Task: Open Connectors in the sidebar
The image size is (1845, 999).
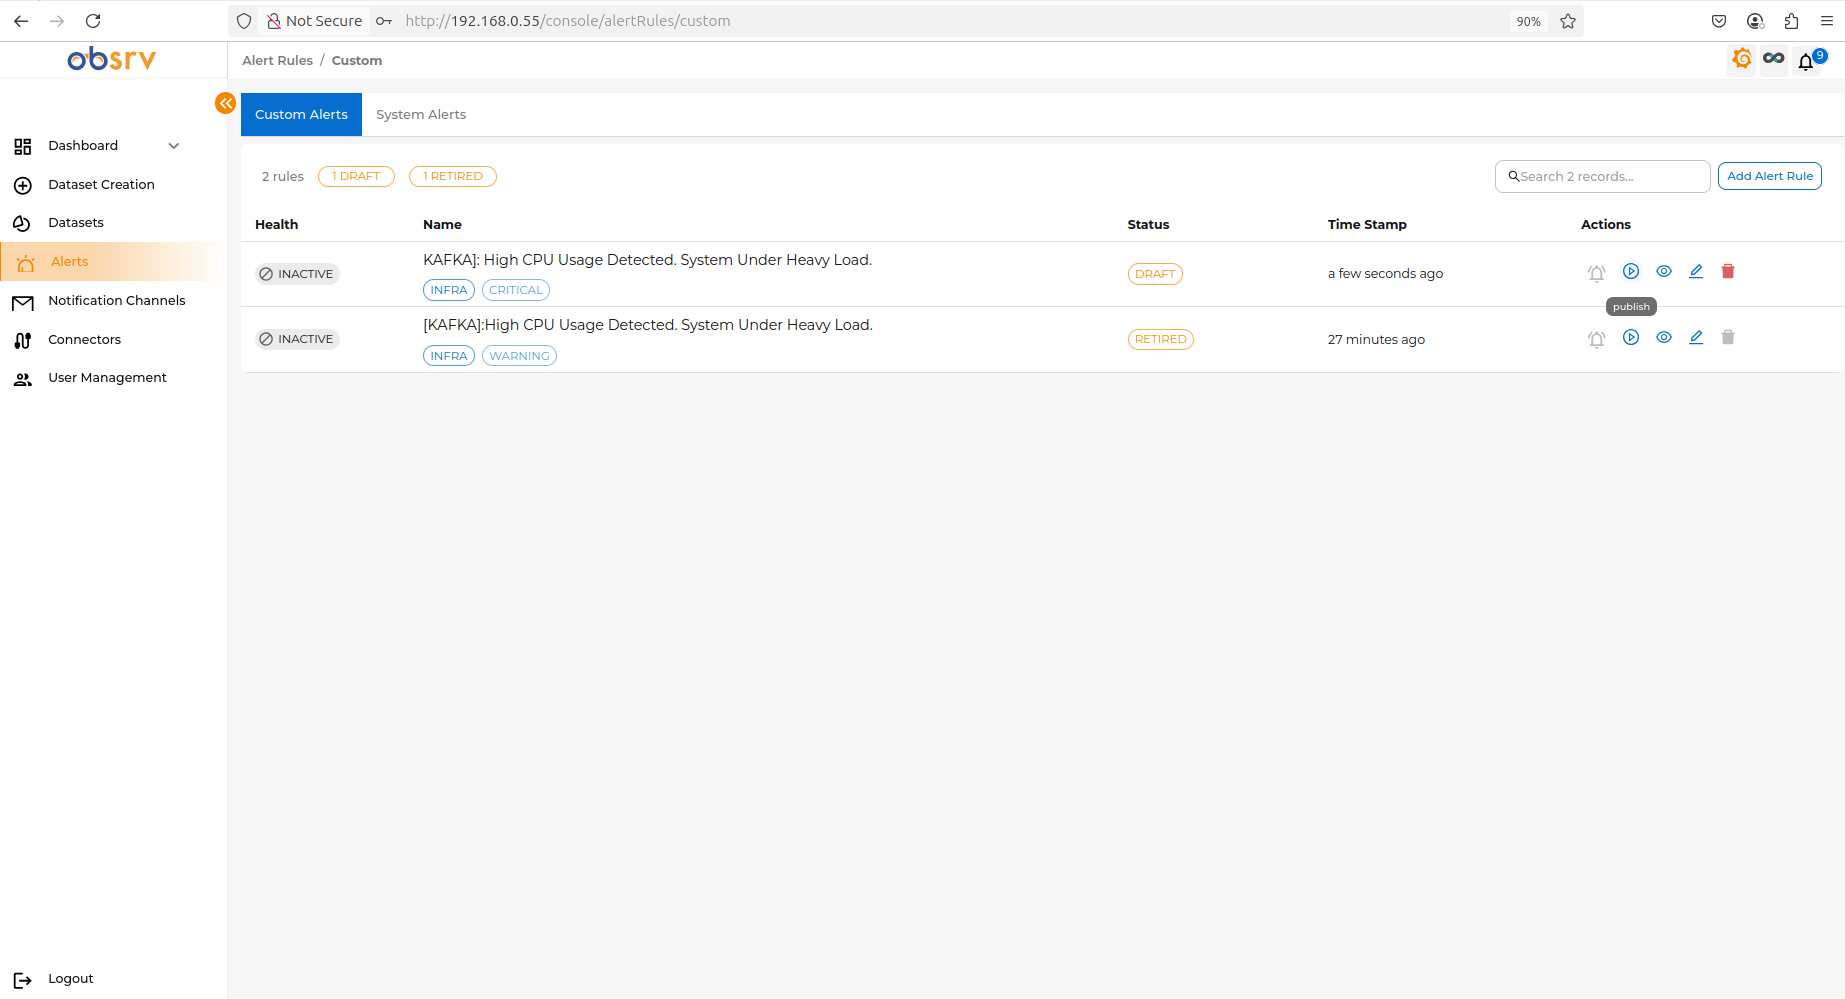Action: [84, 339]
